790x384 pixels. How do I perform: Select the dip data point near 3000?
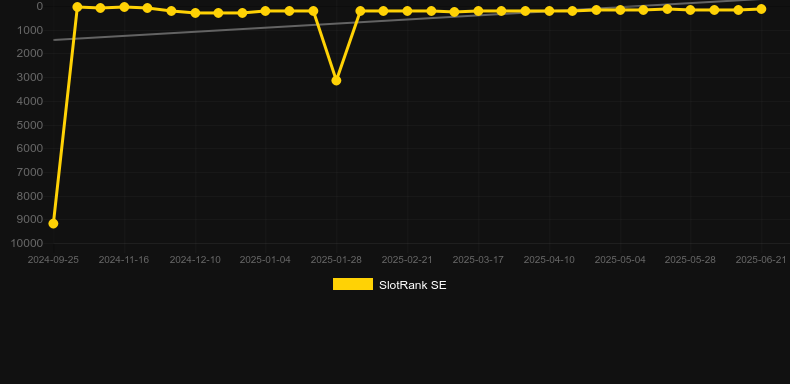[336, 80]
